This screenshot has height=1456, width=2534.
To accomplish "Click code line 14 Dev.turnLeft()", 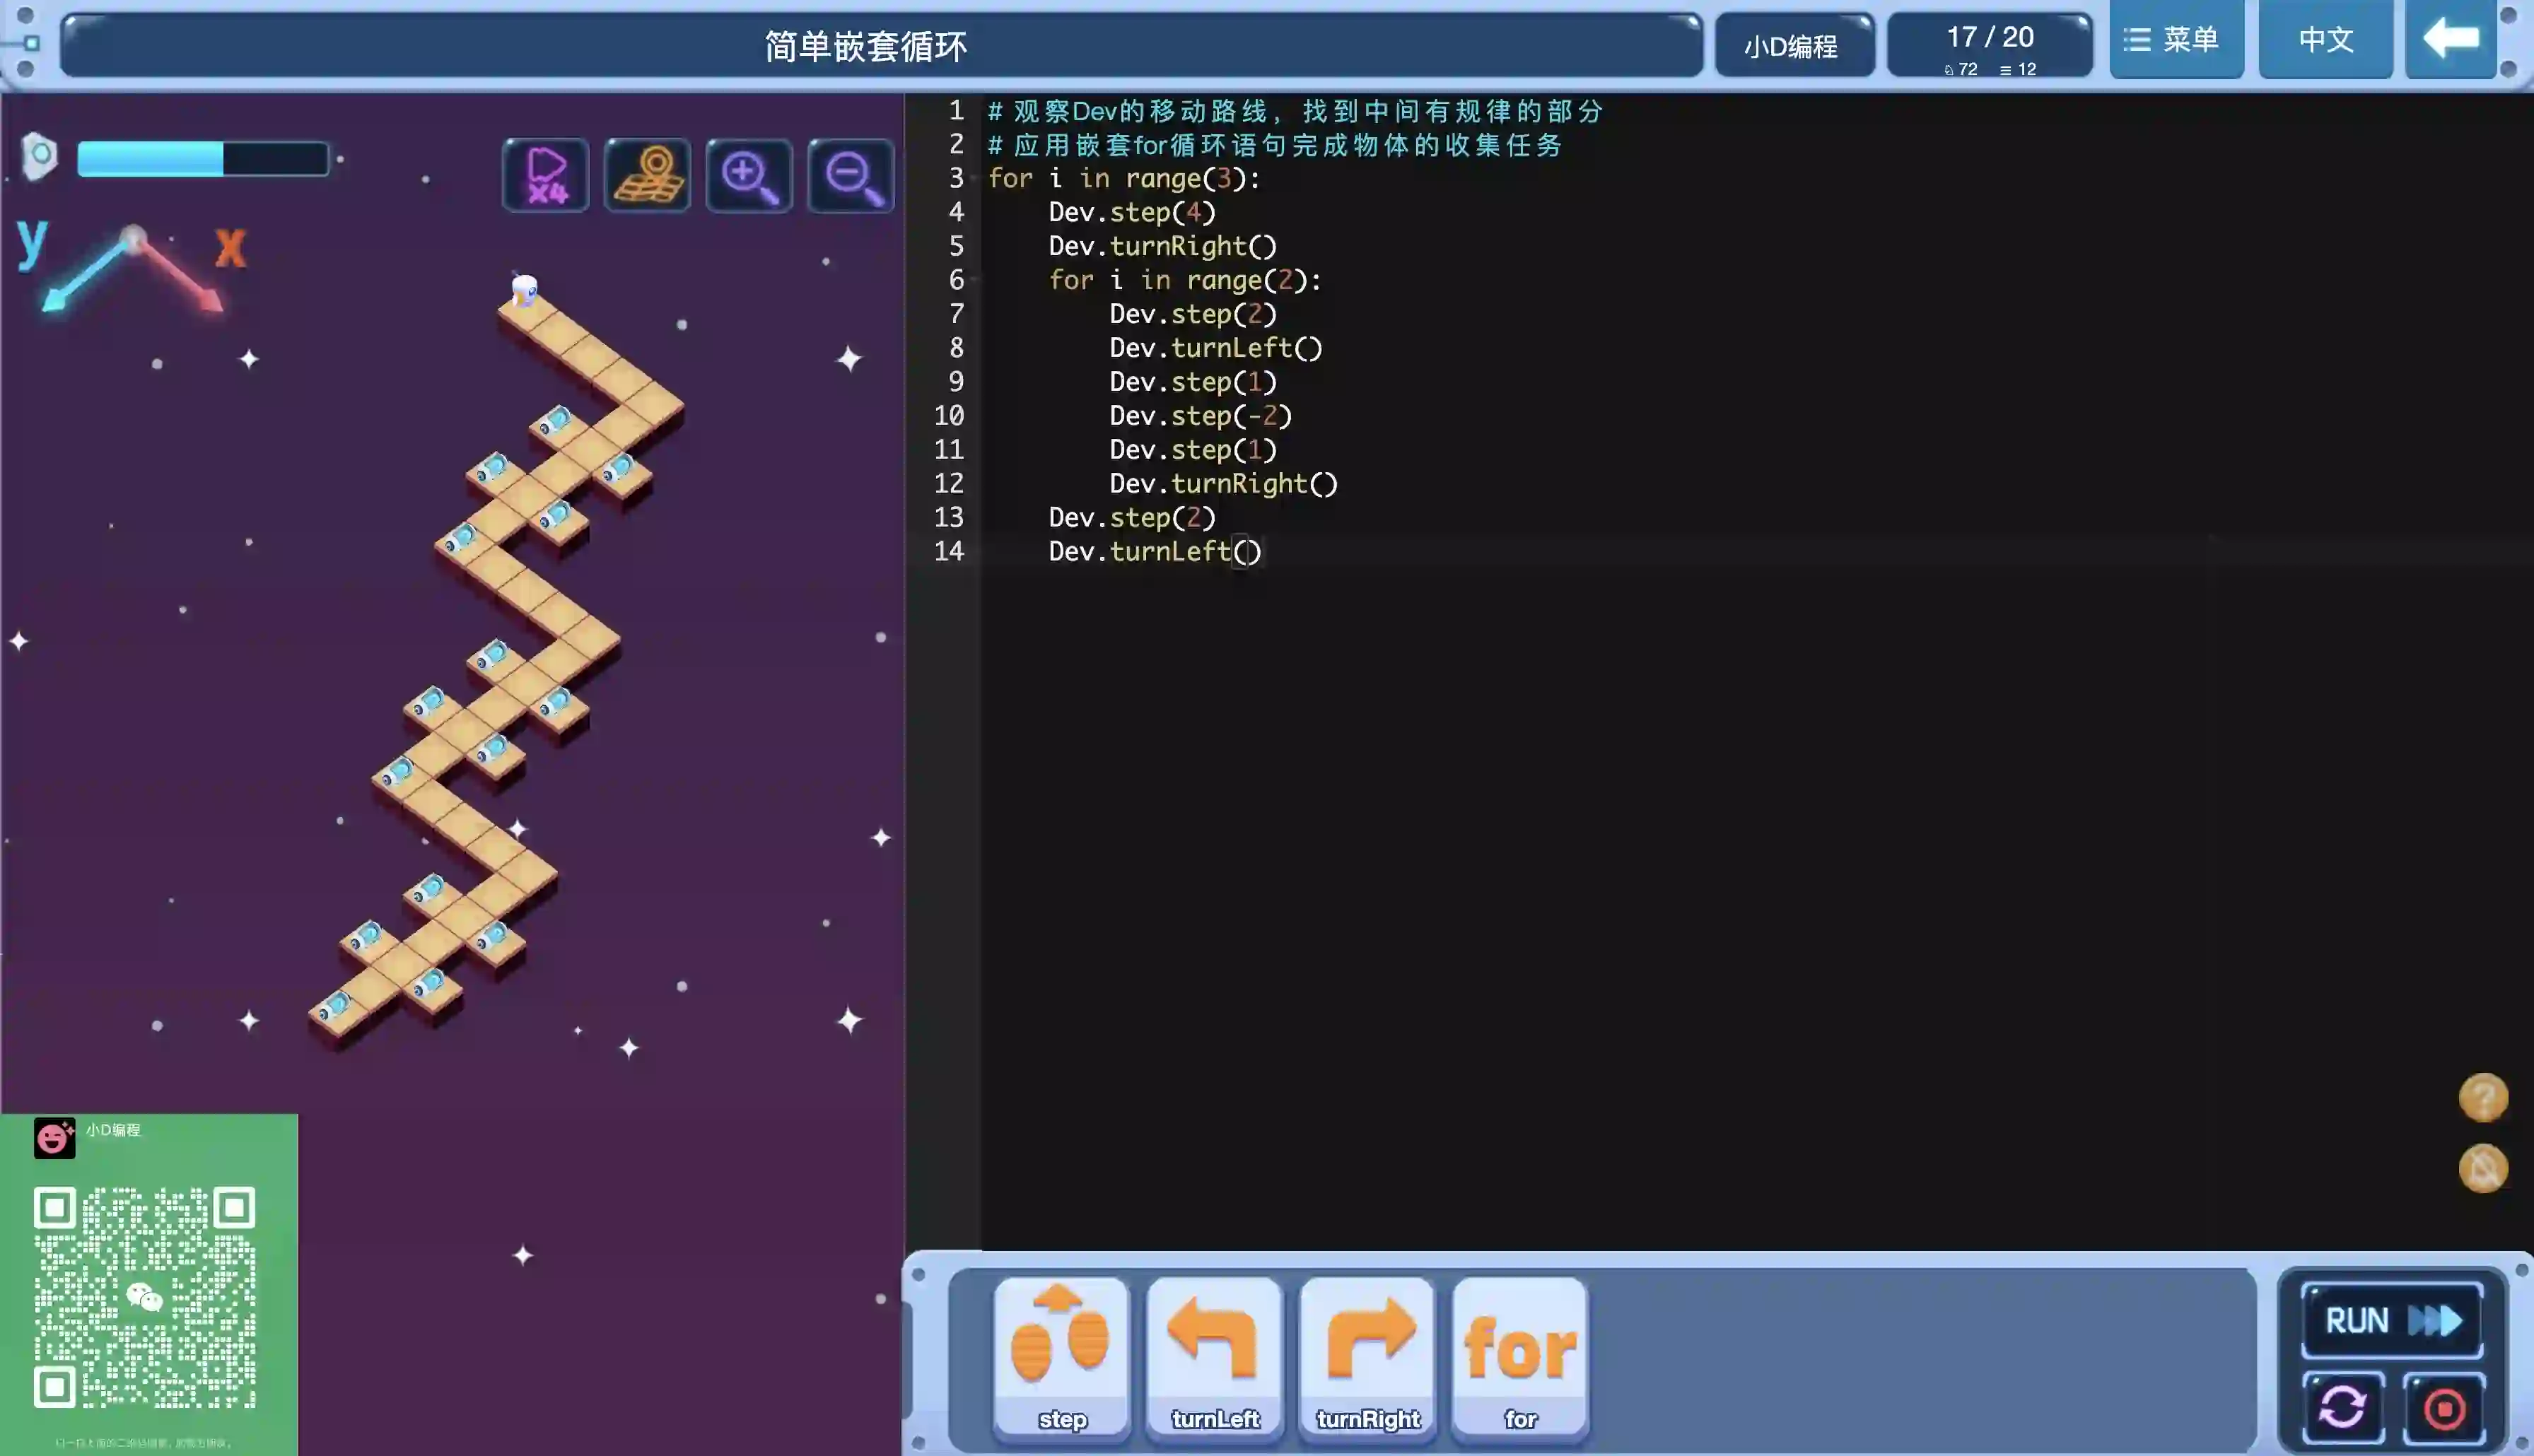I will pos(1155,552).
